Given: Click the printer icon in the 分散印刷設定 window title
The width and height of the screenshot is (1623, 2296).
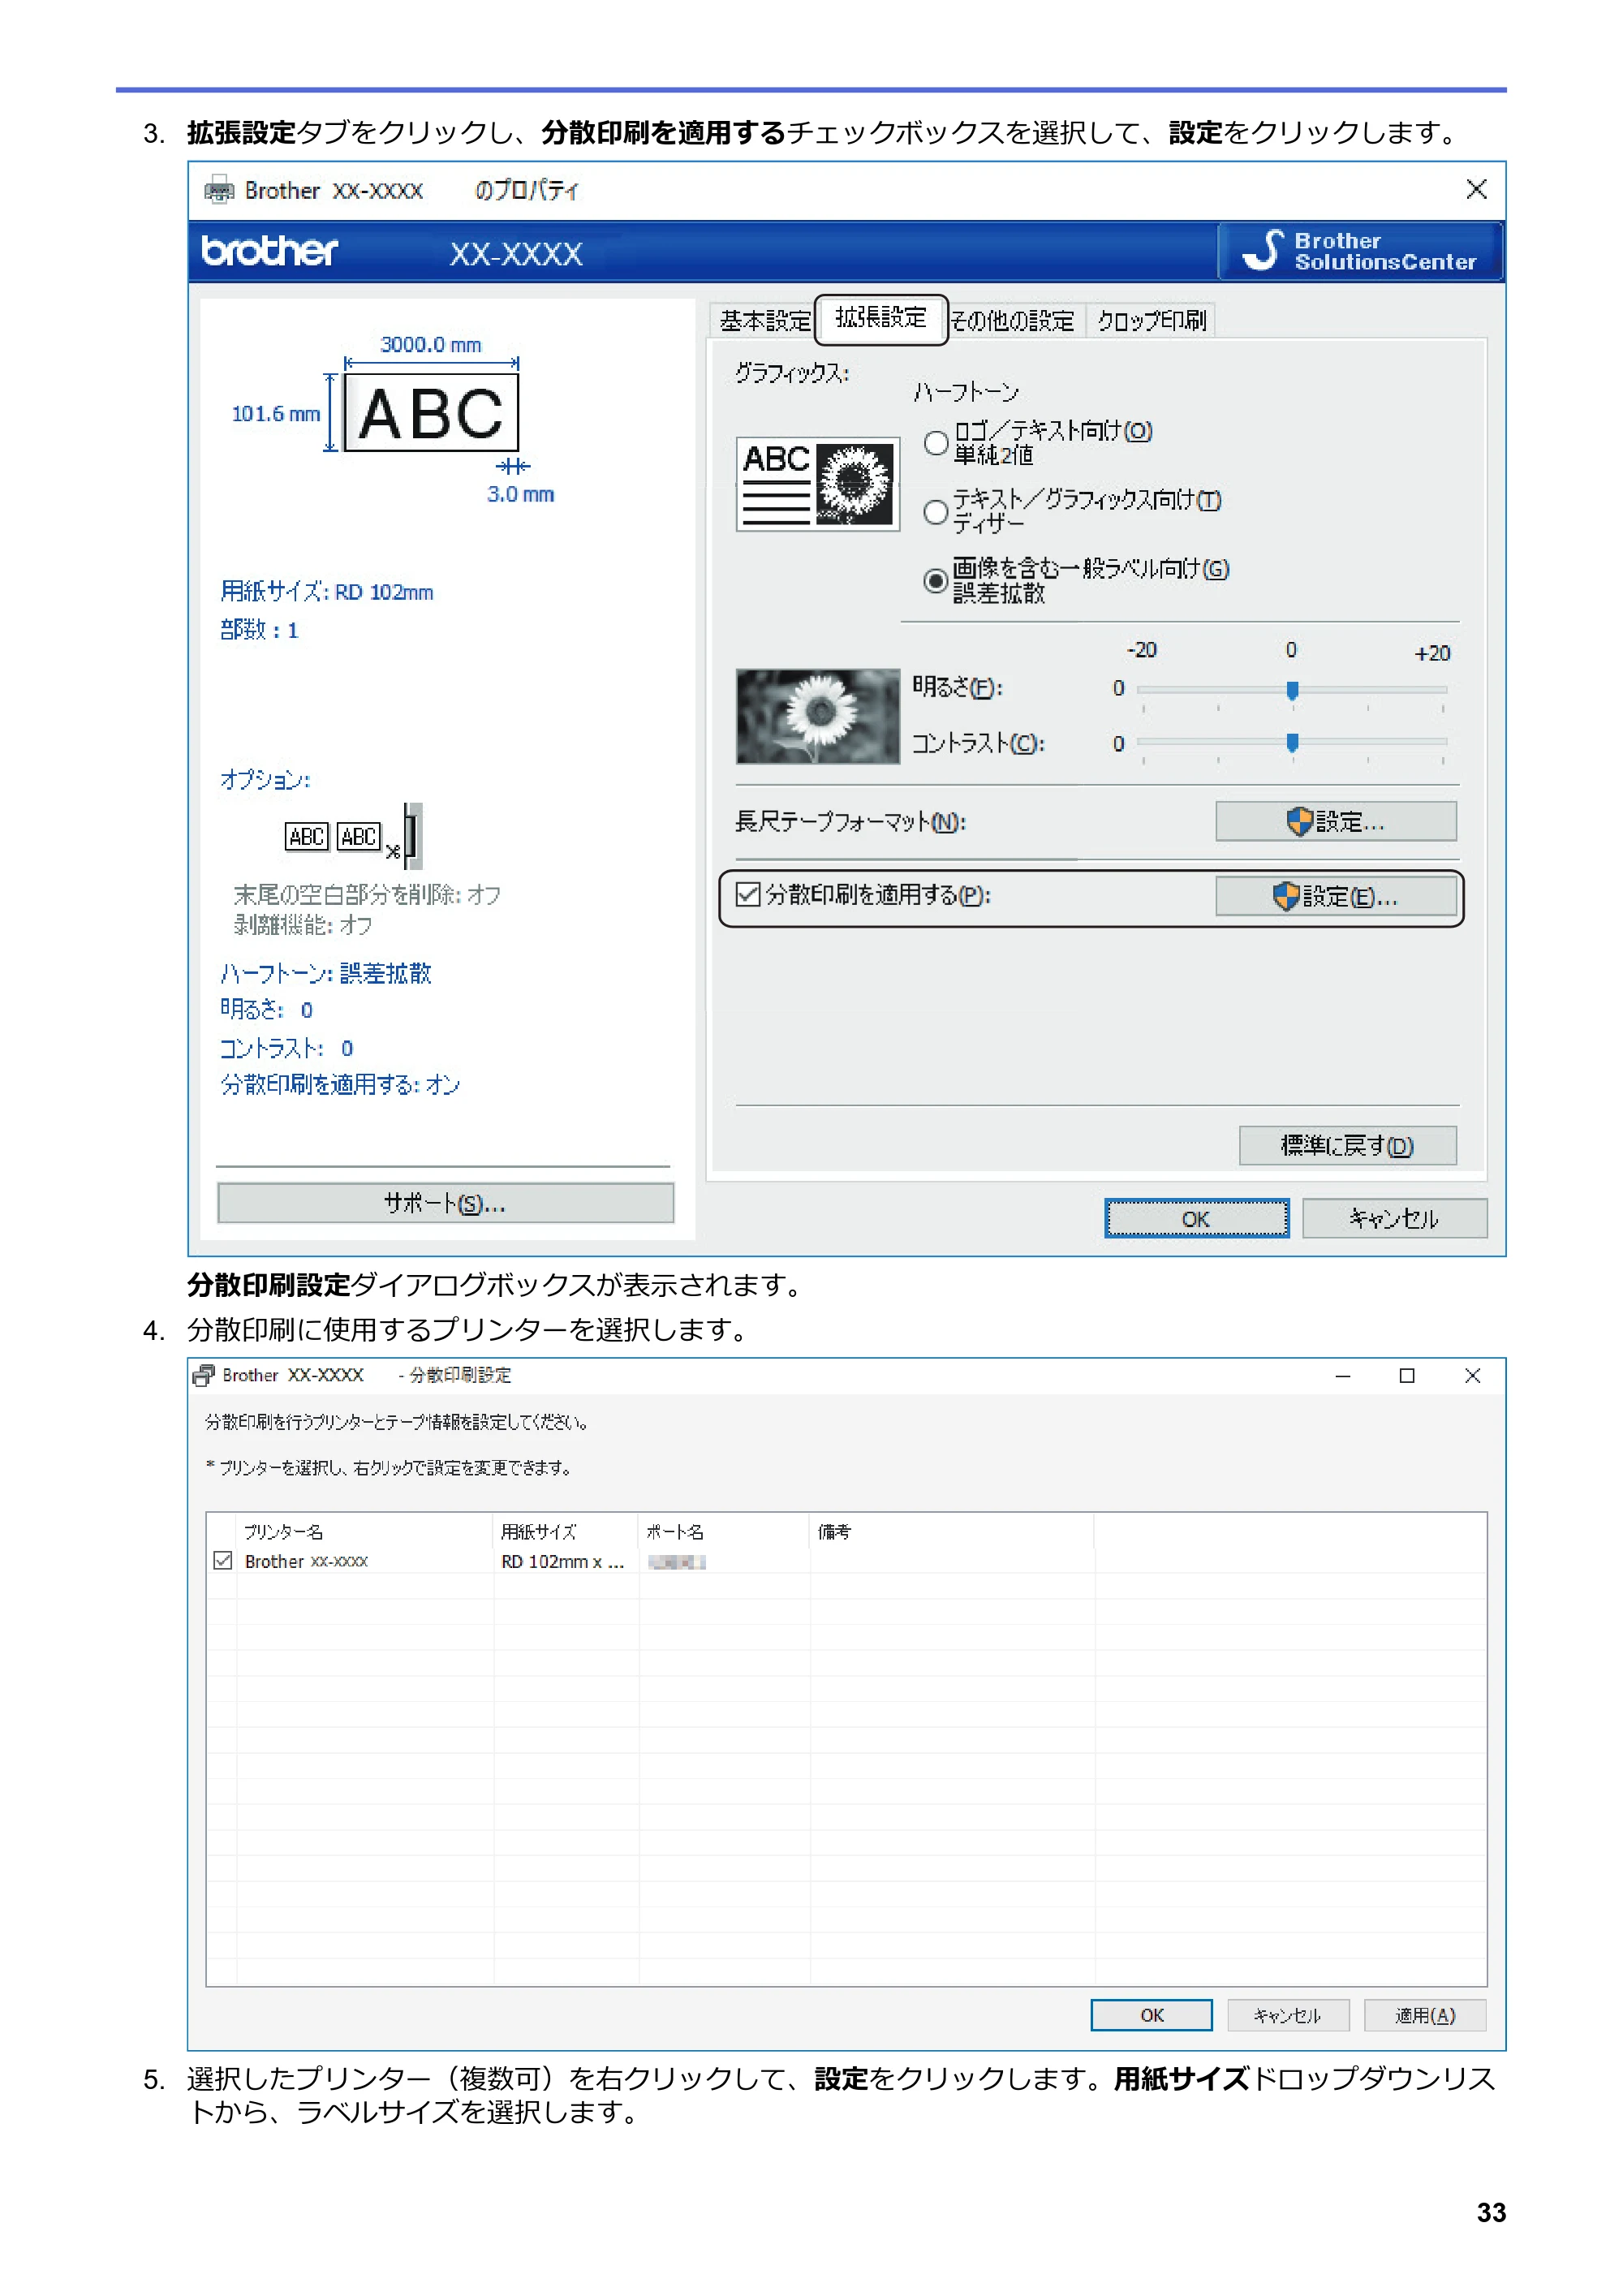Looking at the screenshot, I should 203,1375.
